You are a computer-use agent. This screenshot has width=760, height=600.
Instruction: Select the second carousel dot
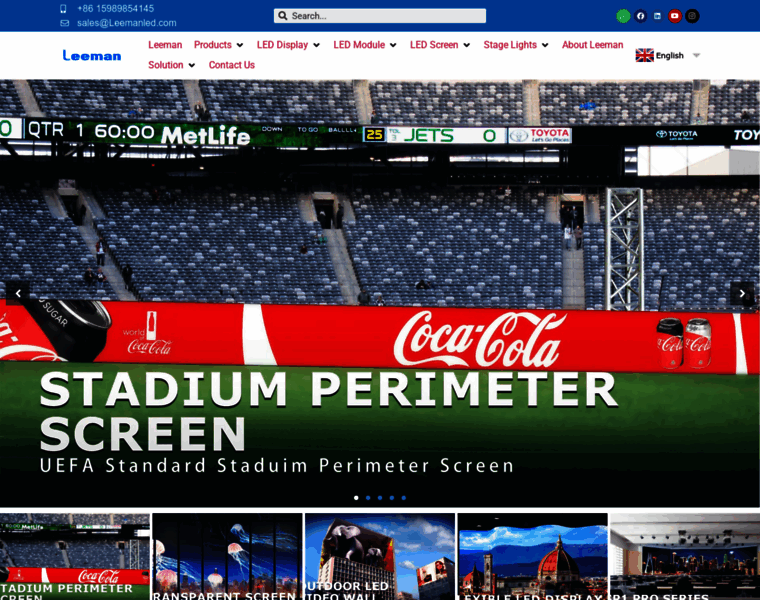(x=368, y=498)
